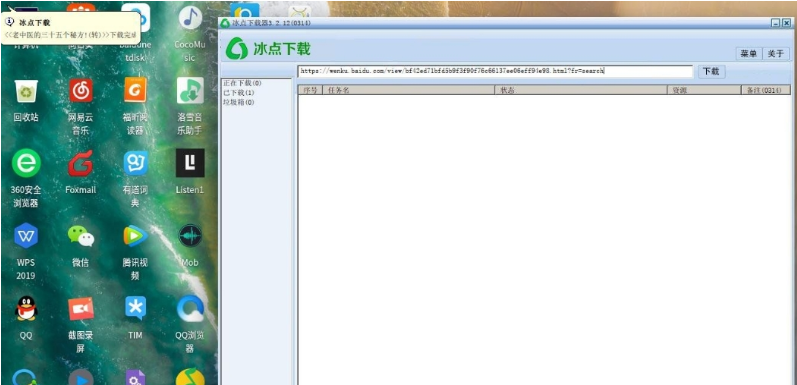Select 正在下载(0) in the sidebar
797x385 pixels.
pyautogui.click(x=242, y=83)
